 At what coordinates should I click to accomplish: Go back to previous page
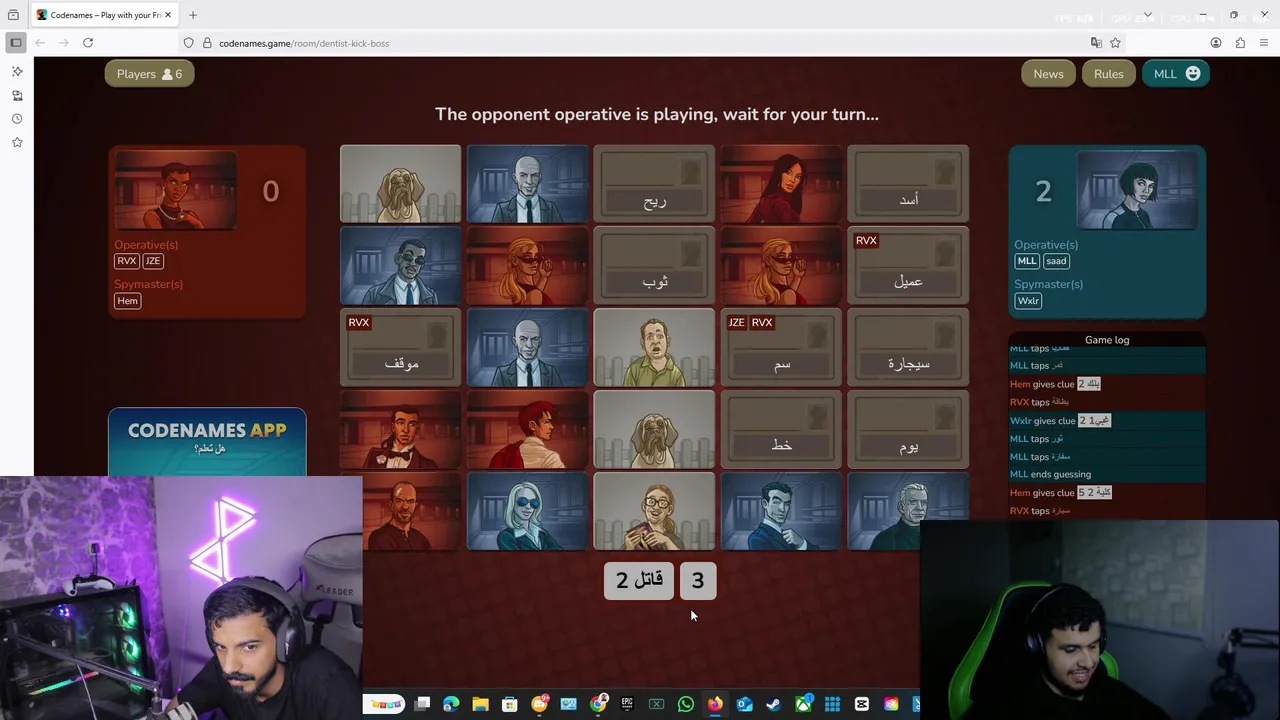(40, 43)
